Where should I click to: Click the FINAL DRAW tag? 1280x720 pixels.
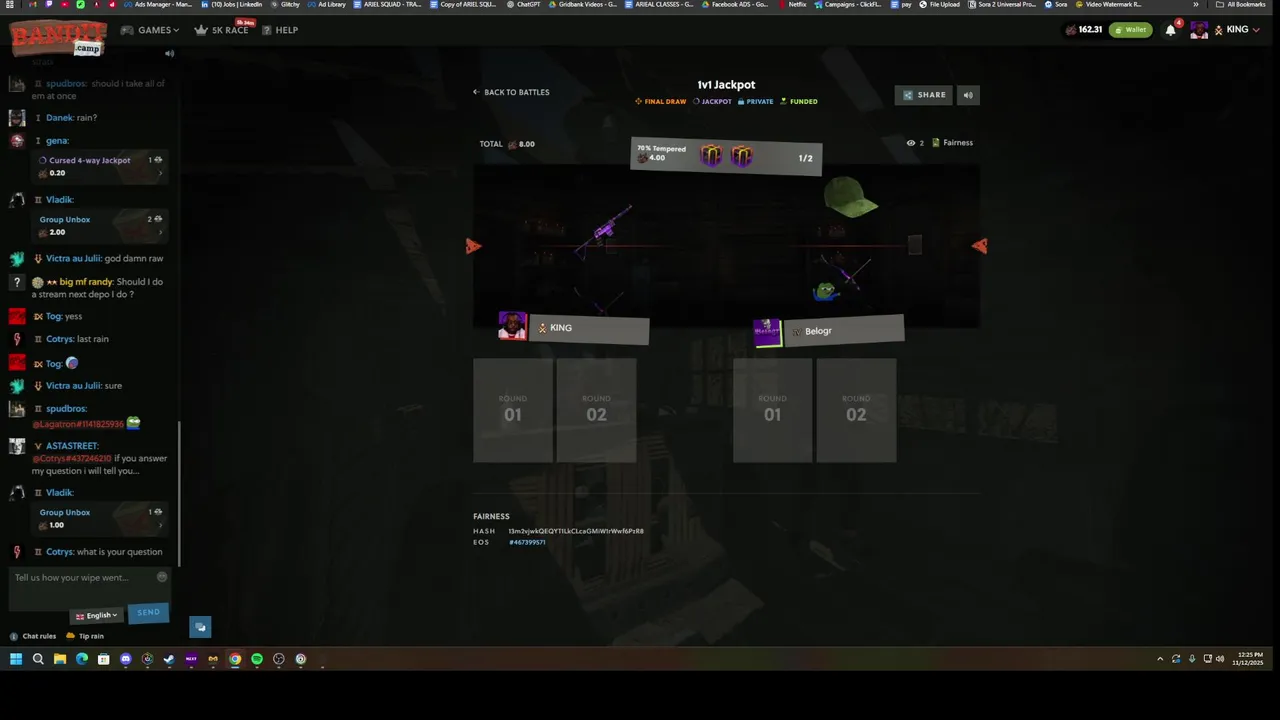(661, 102)
